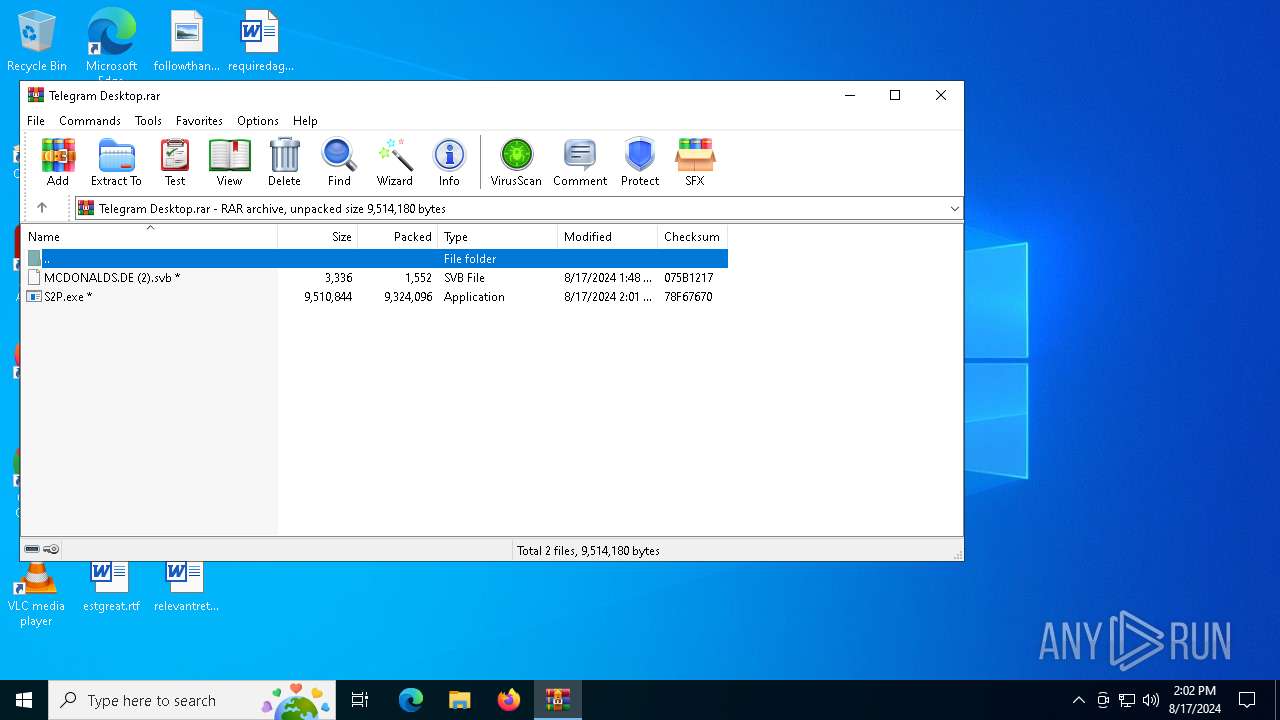
Task: Sort by the Name column header
Action: coord(149,237)
